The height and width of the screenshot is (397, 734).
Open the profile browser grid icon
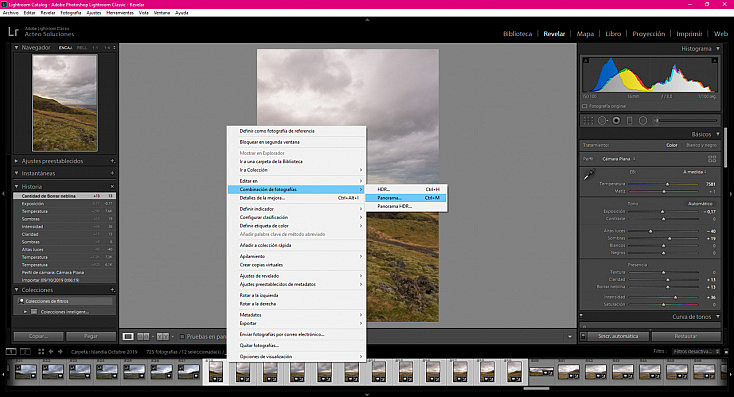(x=712, y=159)
